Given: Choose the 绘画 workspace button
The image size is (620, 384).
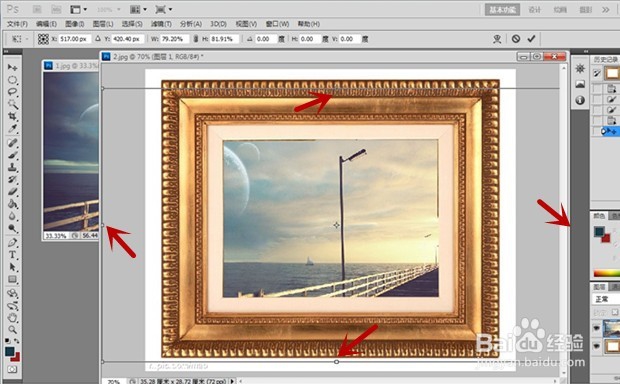Looking at the screenshot, I should tap(560, 9).
